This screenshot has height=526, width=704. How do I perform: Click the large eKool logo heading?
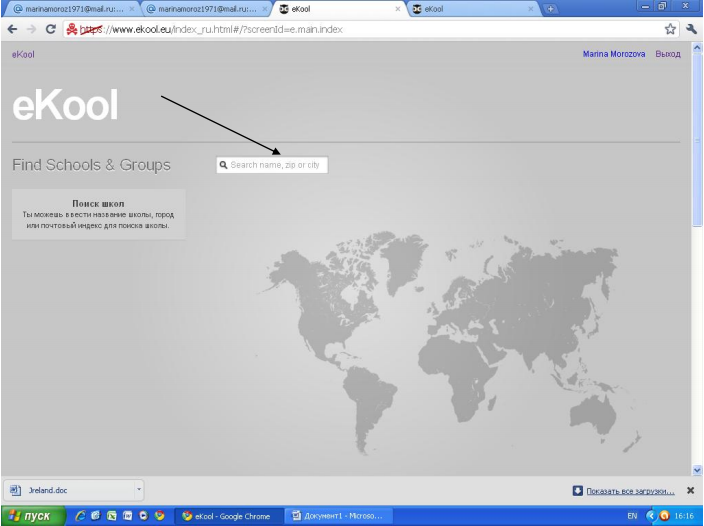click(65, 105)
